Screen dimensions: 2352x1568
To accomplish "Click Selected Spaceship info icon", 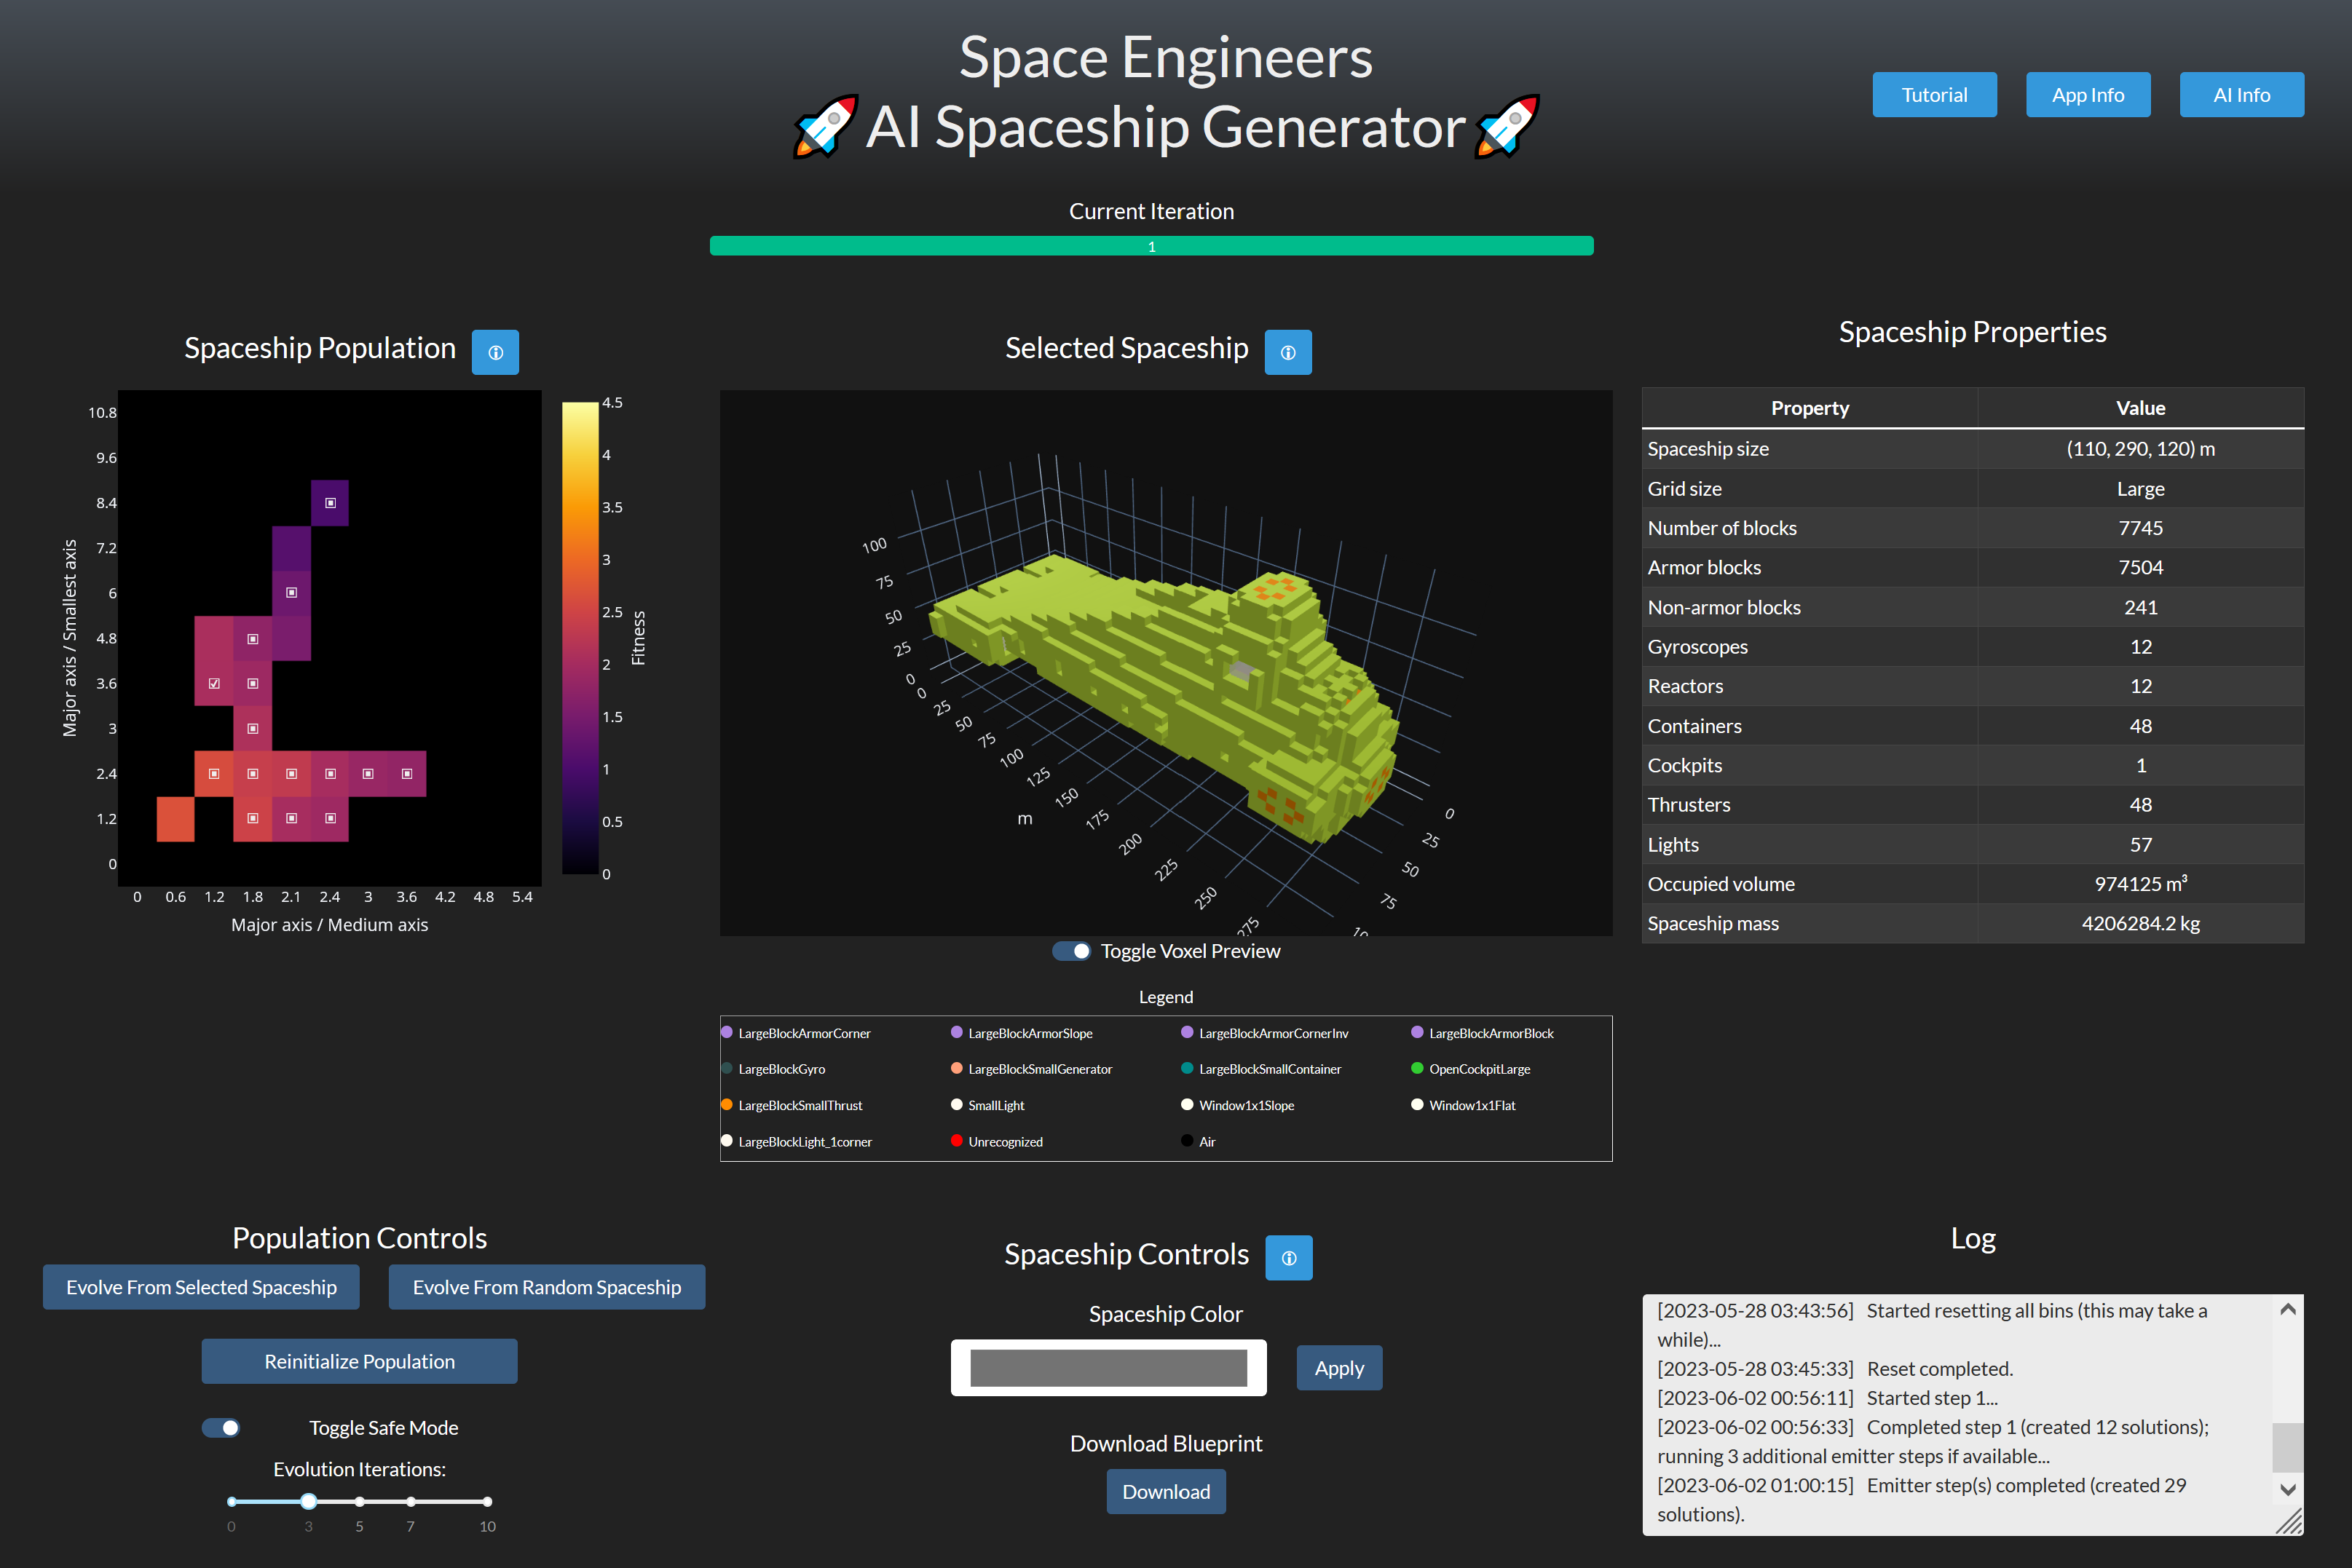I will click(1288, 352).
